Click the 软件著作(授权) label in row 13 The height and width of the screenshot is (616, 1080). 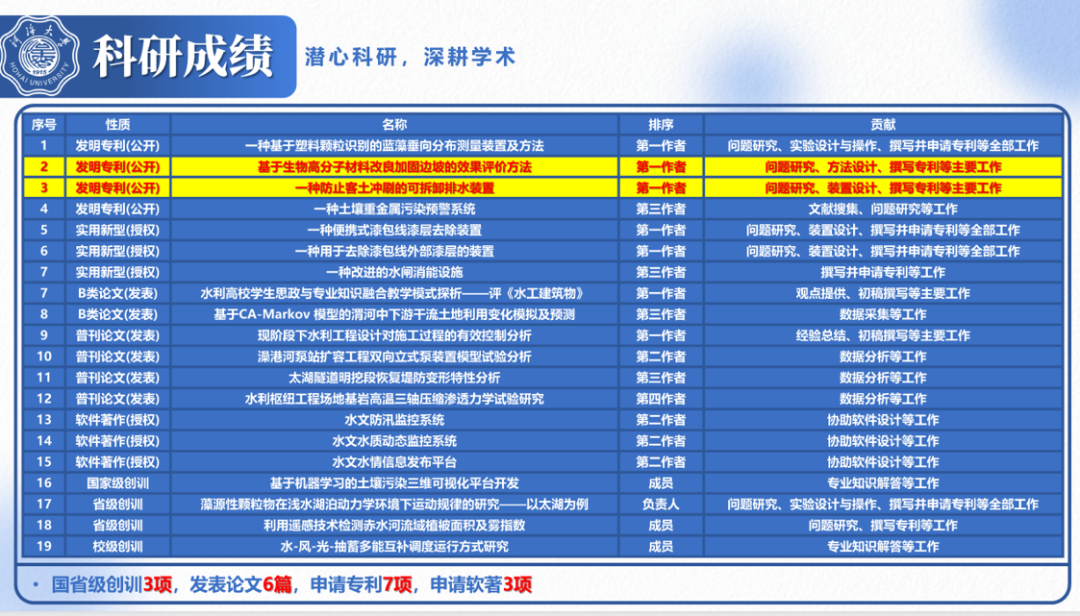click(116, 422)
